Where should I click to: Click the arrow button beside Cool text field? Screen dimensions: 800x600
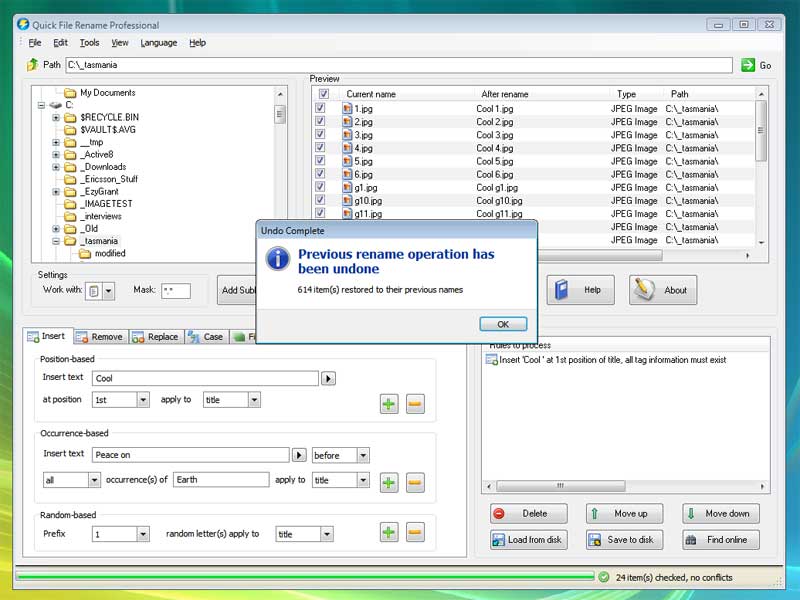pyautogui.click(x=328, y=379)
